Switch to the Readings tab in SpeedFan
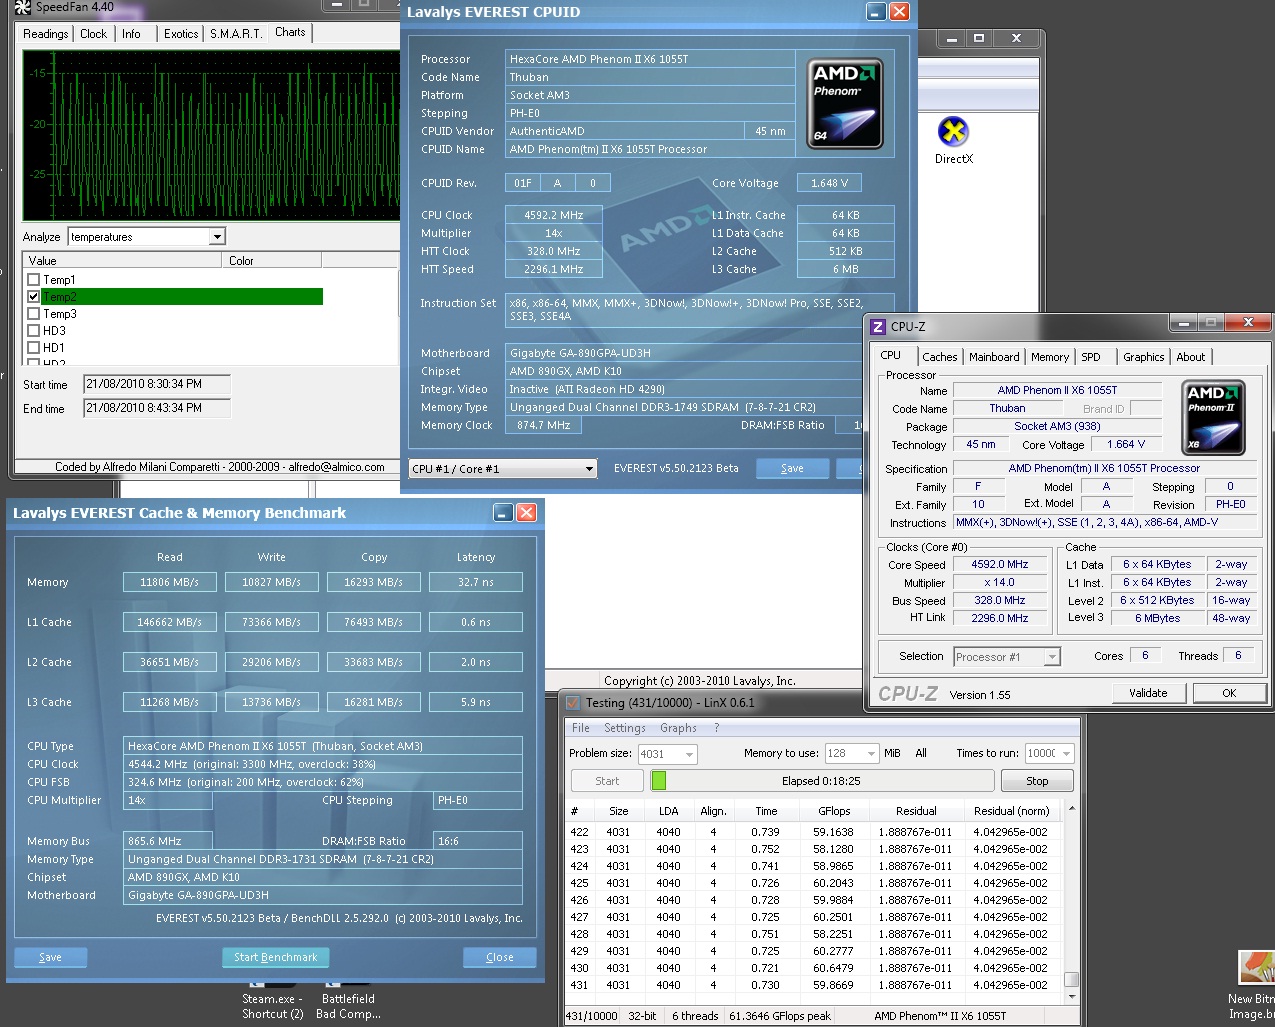This screenshot has width=1275, height=1027. pyautogui.click(x=46, y=34)
